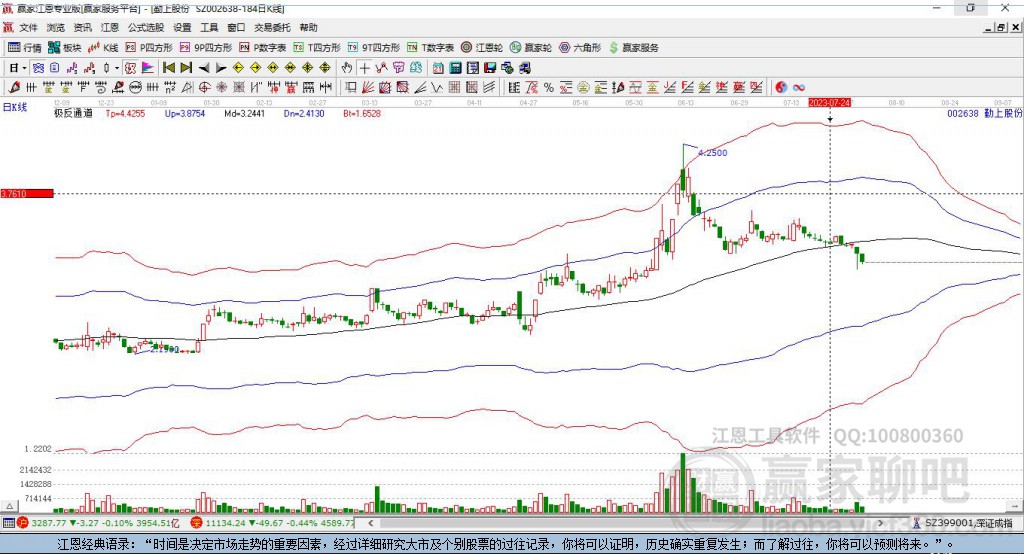1024x554 pixels.
Task: Open the T数字表 time number table
Action: 430,48
